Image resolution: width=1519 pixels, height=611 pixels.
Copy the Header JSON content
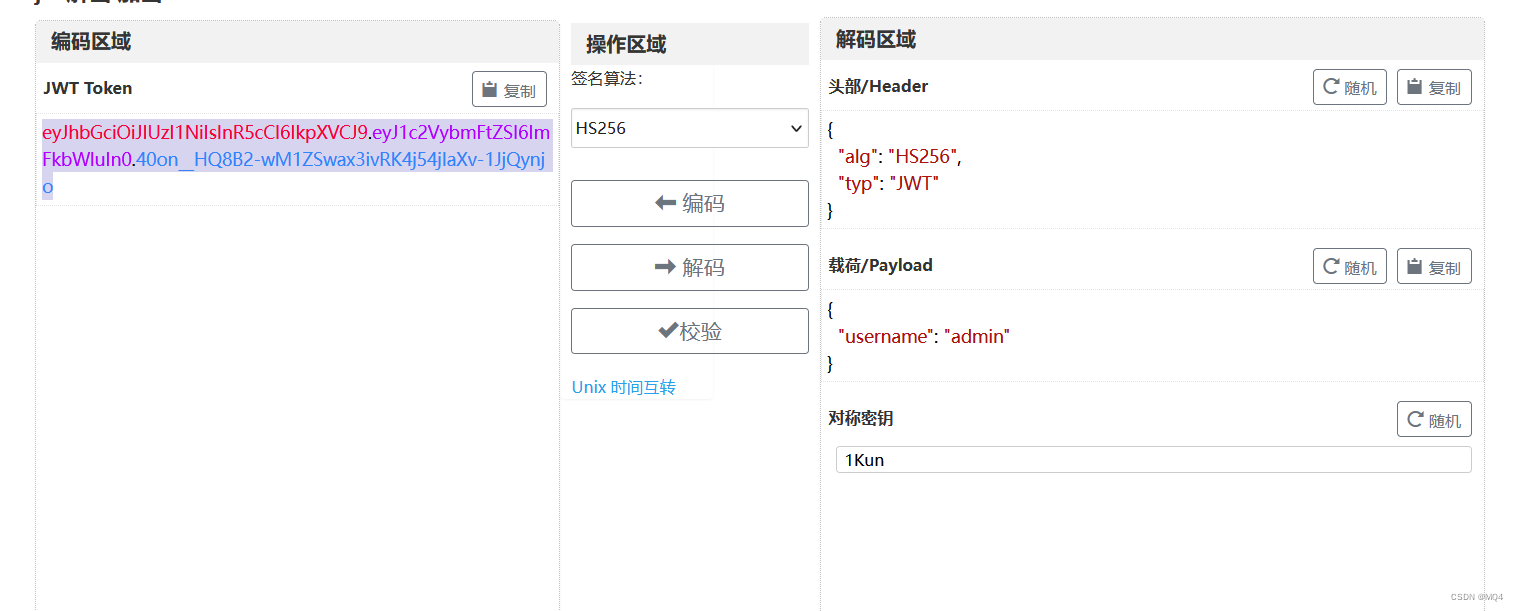[x=1433, y=88]
